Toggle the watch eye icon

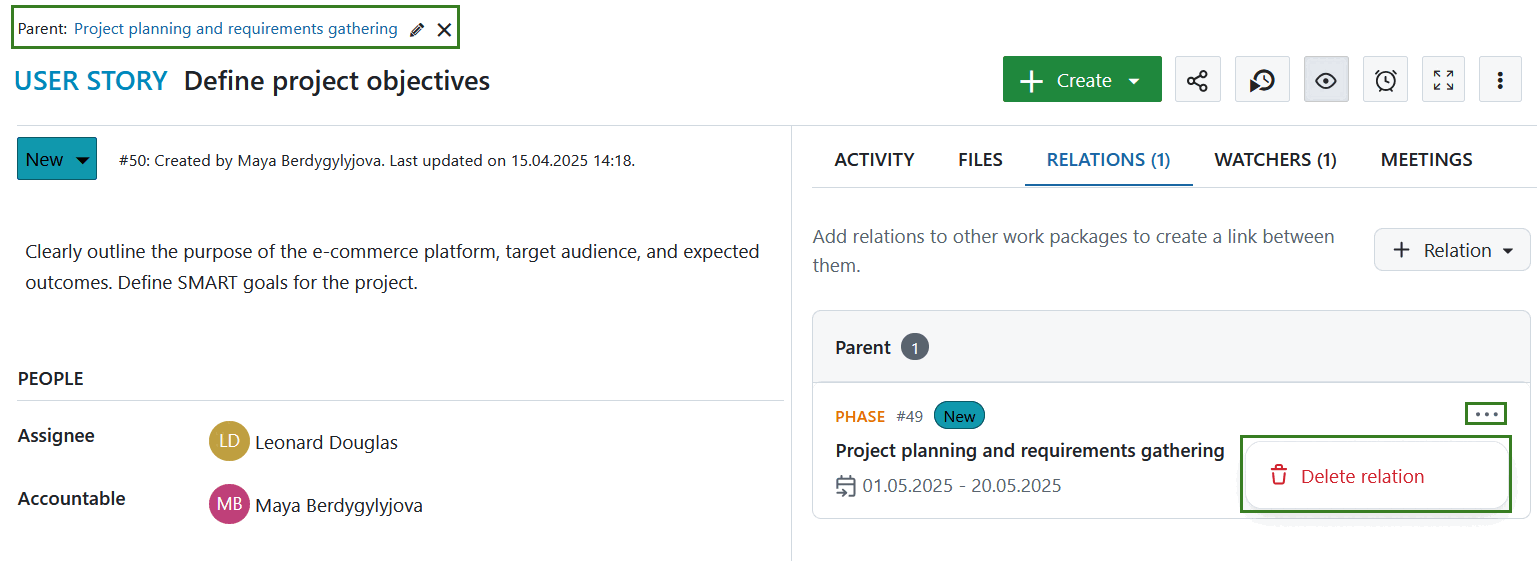[x=1326, y=80]
